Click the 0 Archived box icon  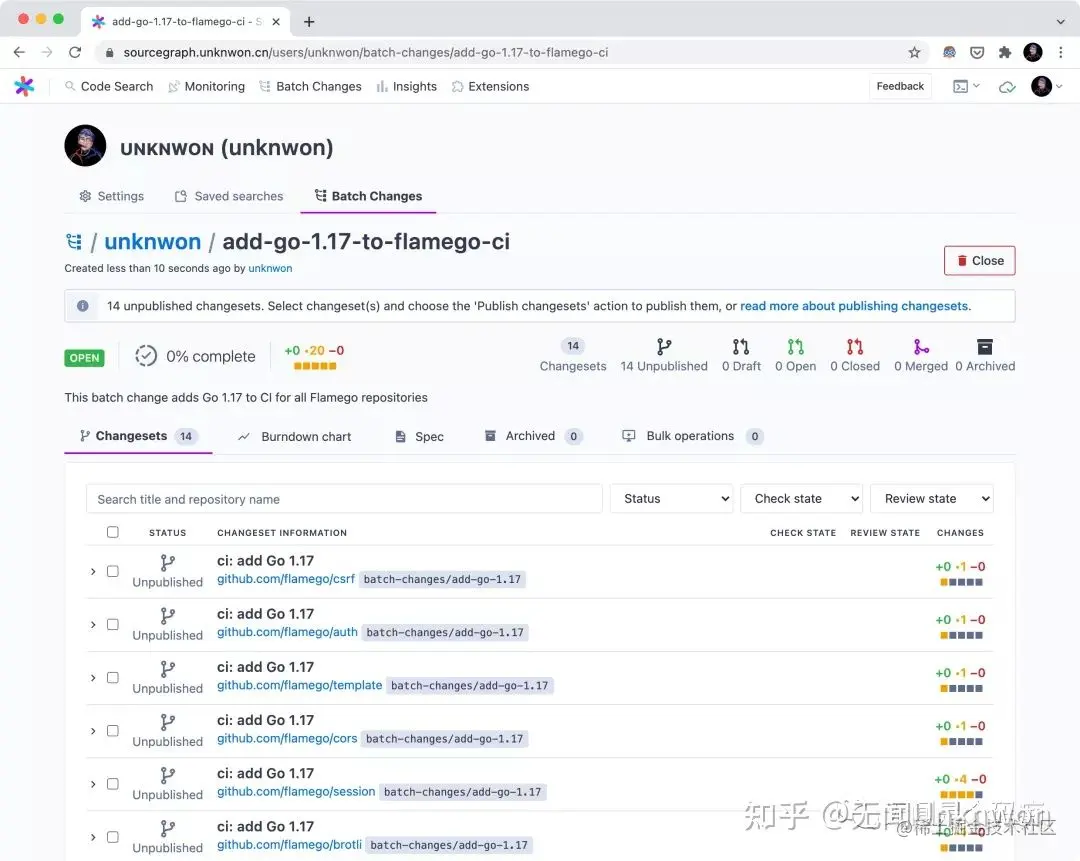click(985, 346)
